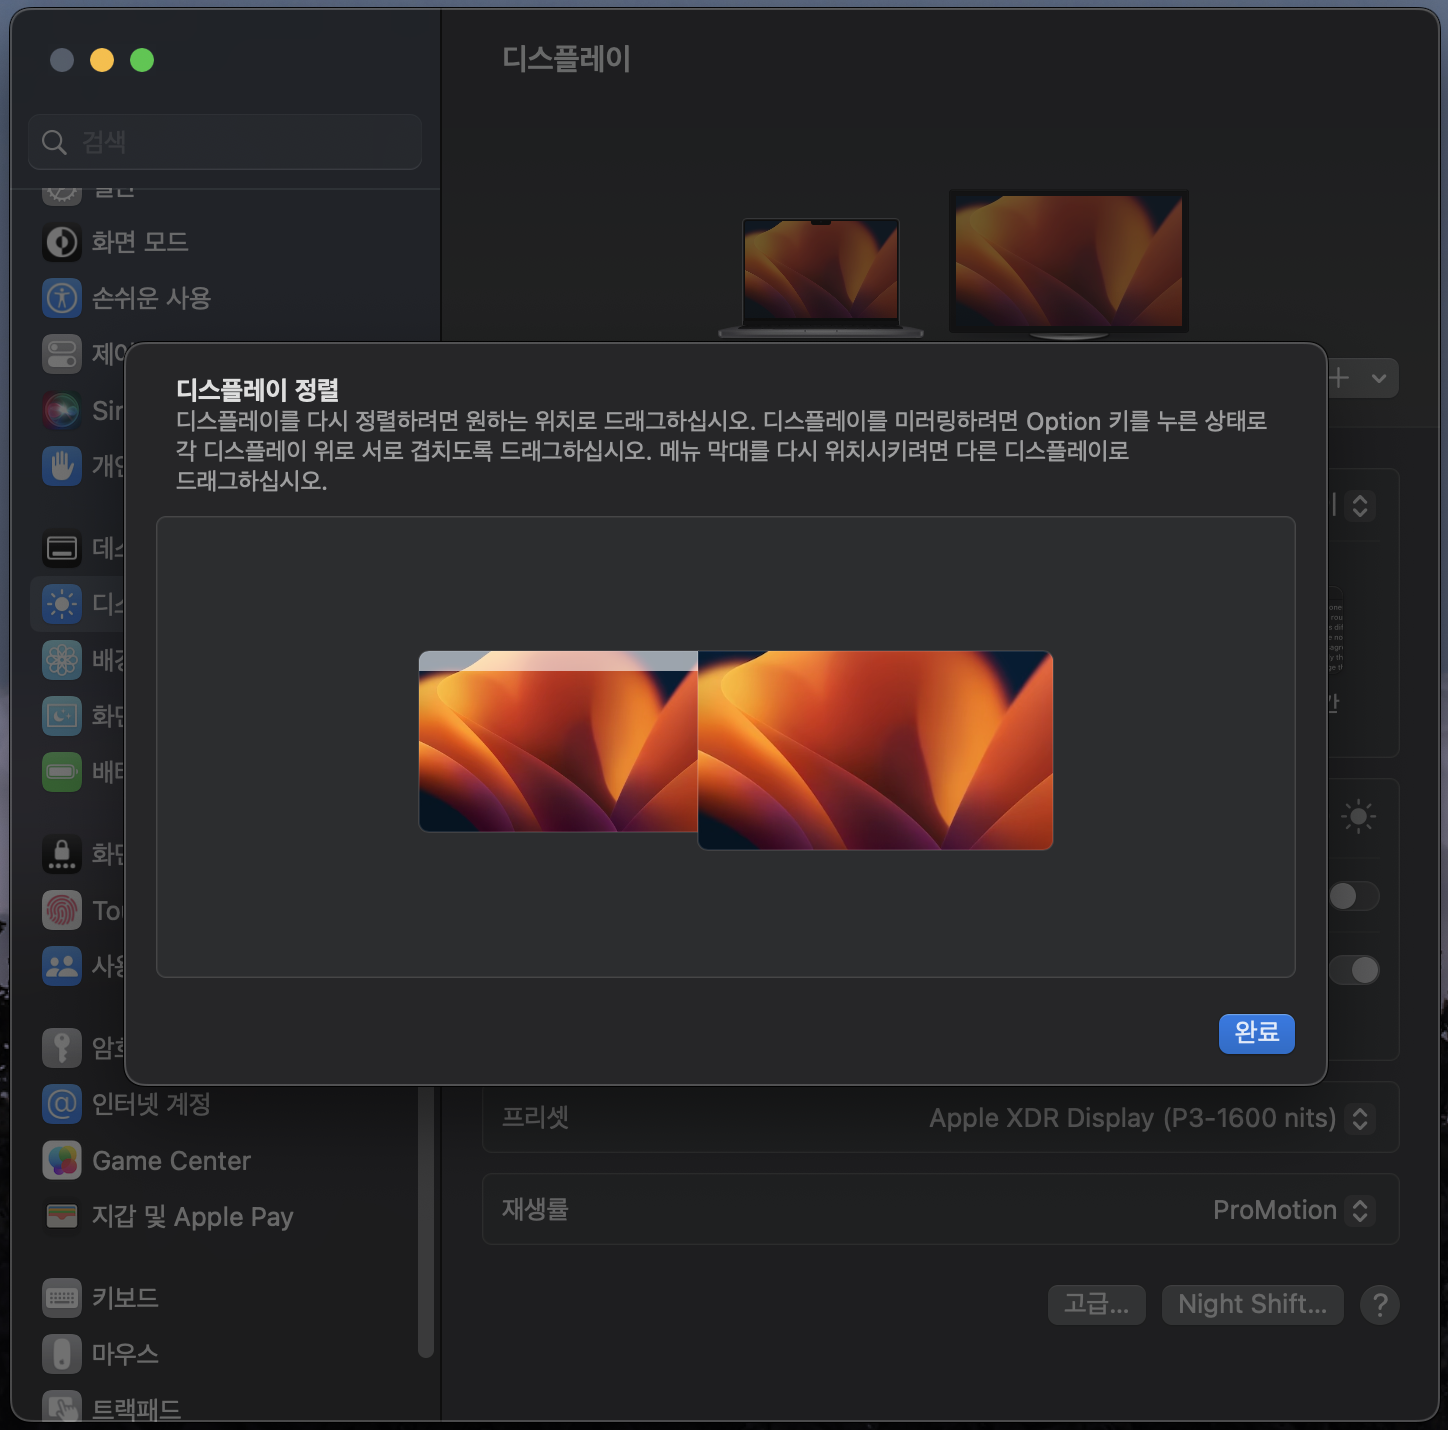Open the 화면 모드 settings icon
Screen dimensions: 1448x1430
coord(62,242)
